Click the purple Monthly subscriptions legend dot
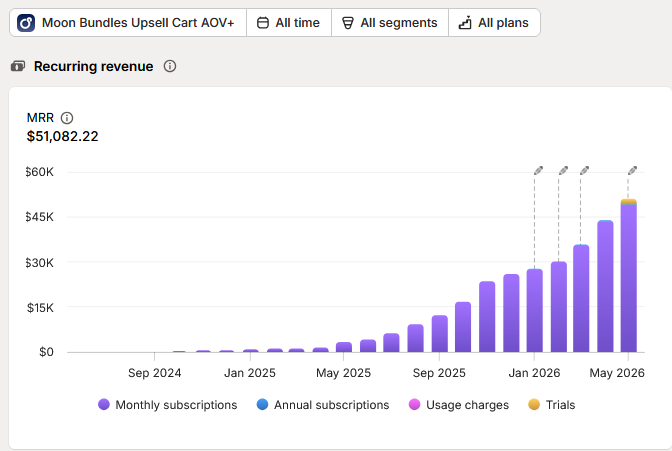 pos(104,404)
